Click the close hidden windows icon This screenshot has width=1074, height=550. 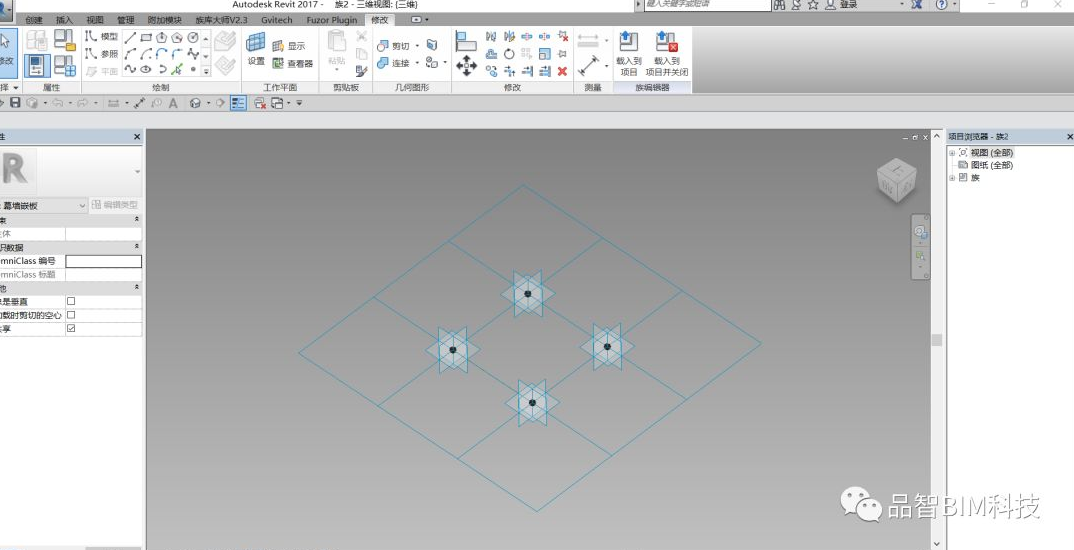pos(260,103)
